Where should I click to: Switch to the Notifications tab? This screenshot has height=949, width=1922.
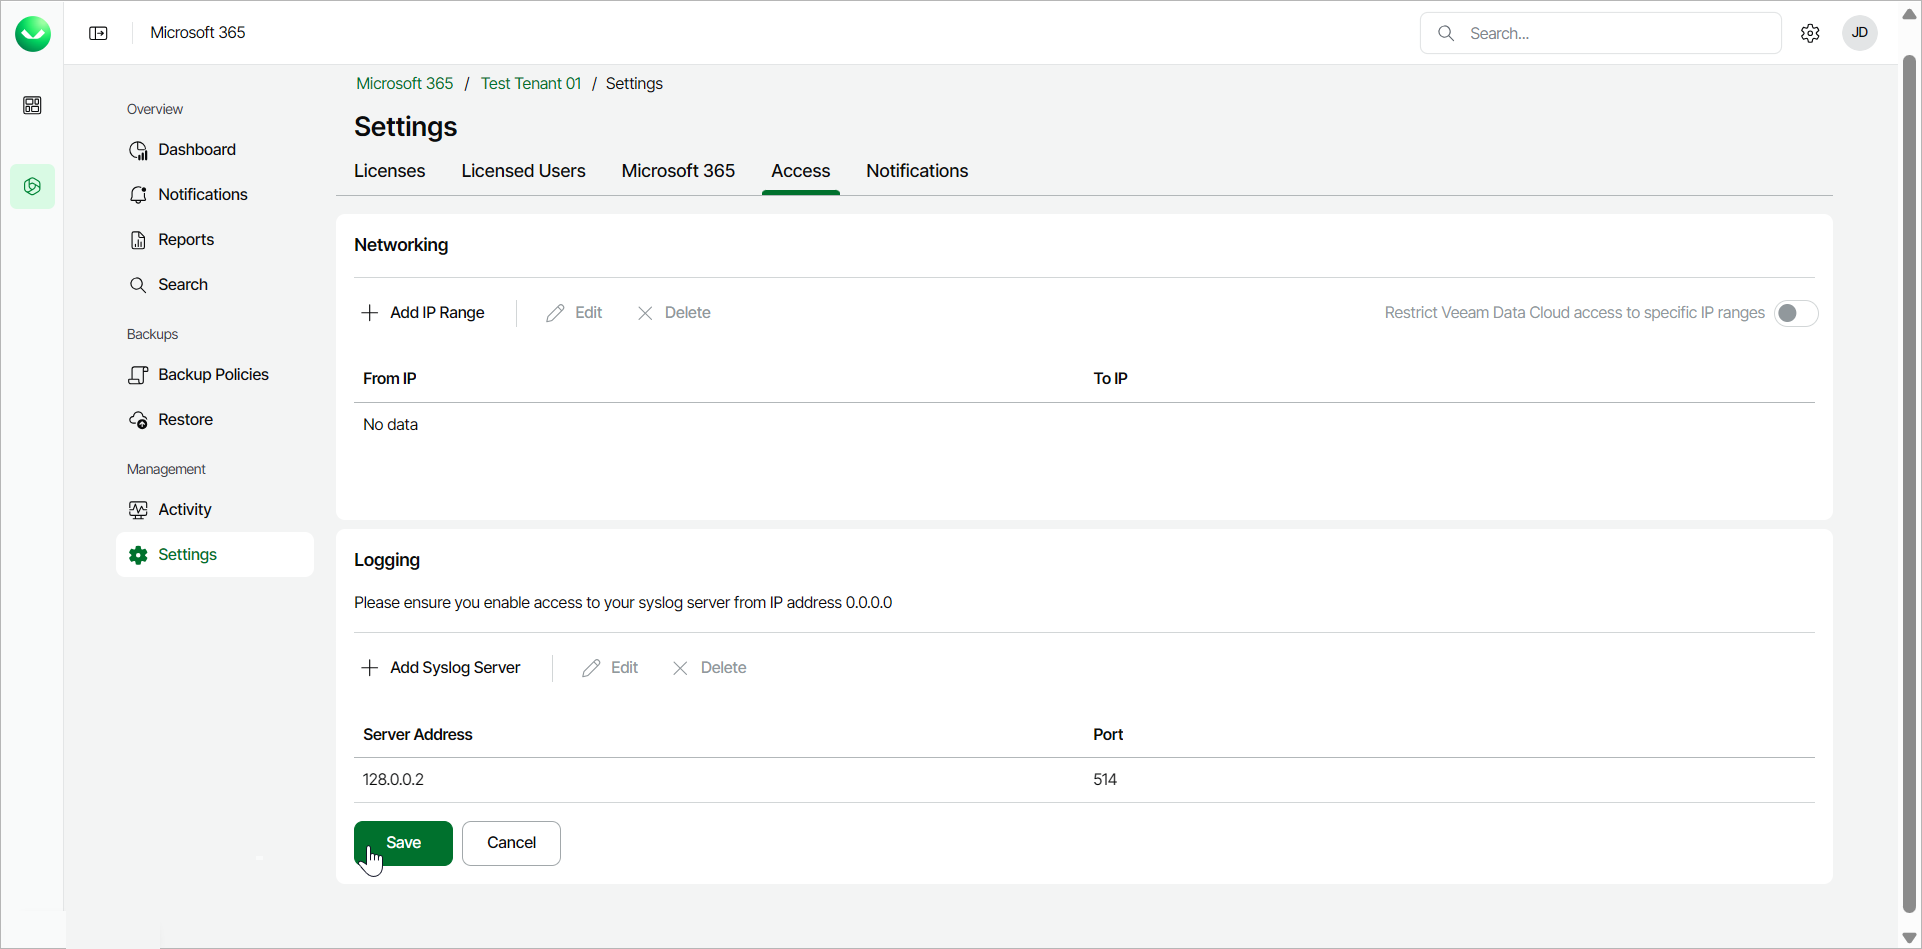pos(916,171)
